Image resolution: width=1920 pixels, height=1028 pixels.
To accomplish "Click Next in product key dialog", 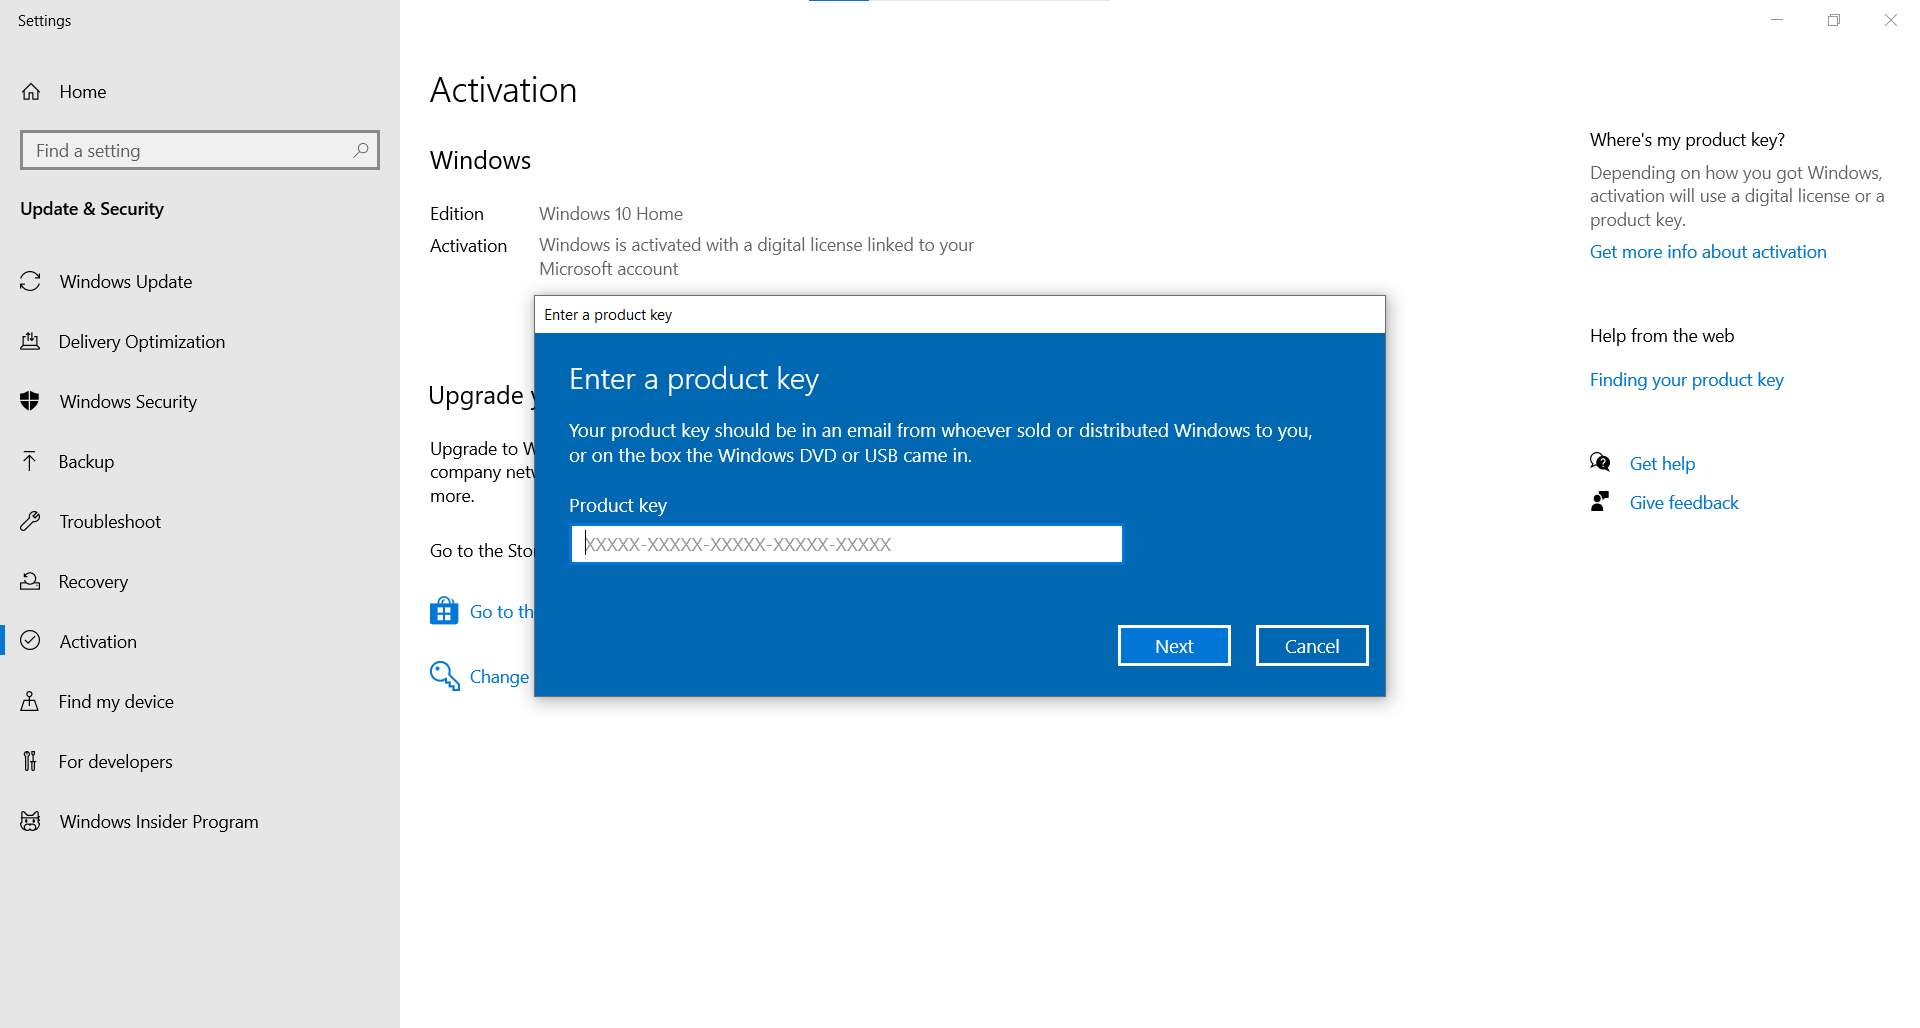I will click(1174, 646).
